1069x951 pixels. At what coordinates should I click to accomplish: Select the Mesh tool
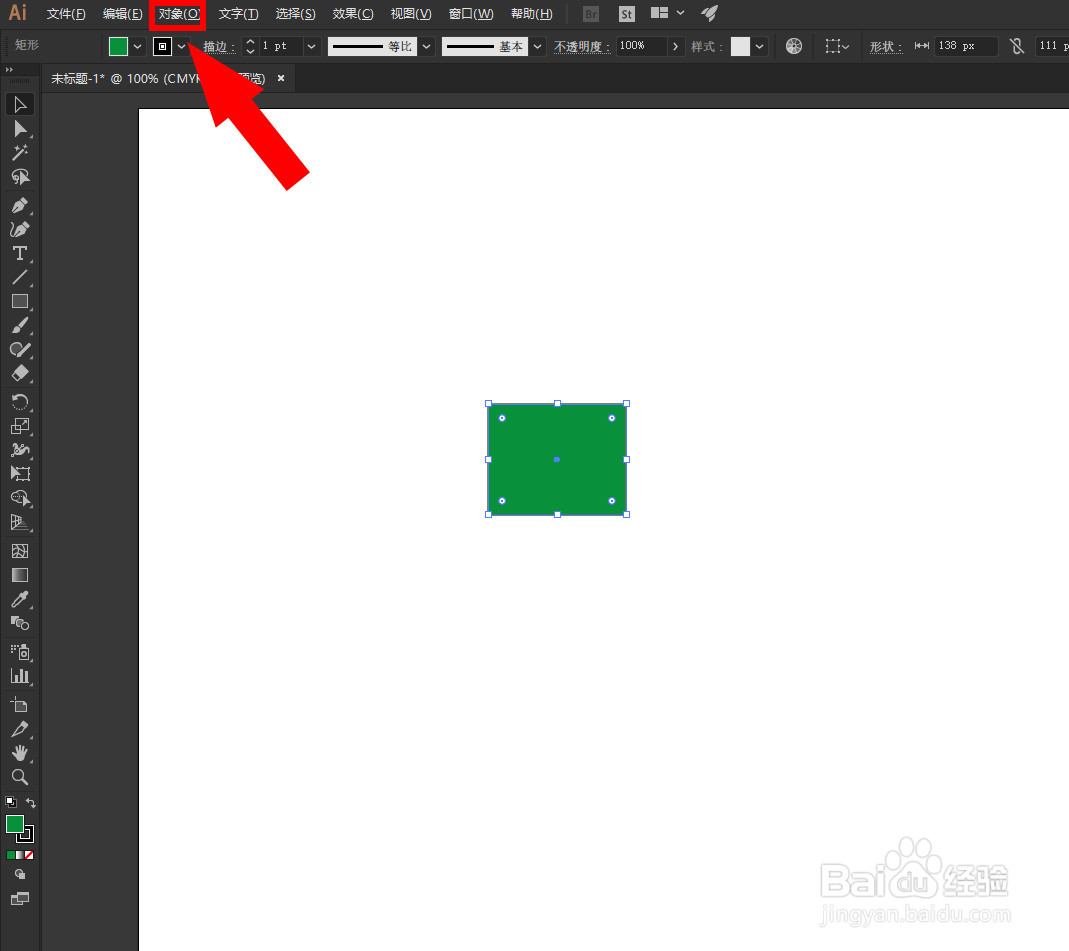(20, 551)
